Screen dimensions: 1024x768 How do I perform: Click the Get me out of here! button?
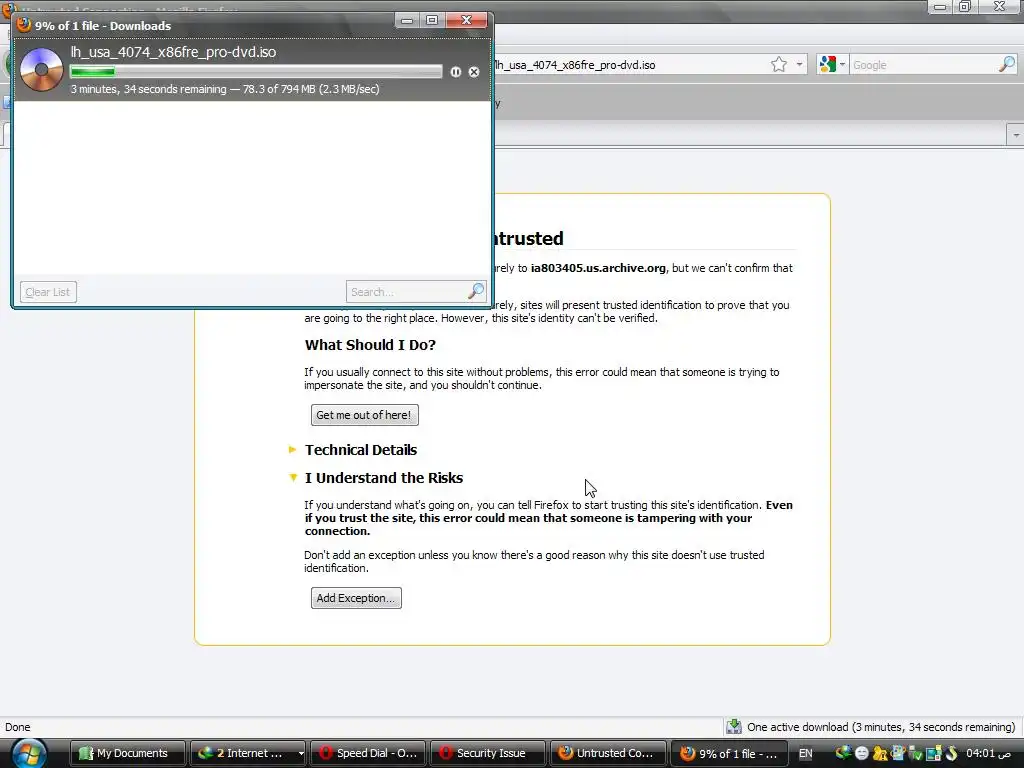(x=364, y=415)
